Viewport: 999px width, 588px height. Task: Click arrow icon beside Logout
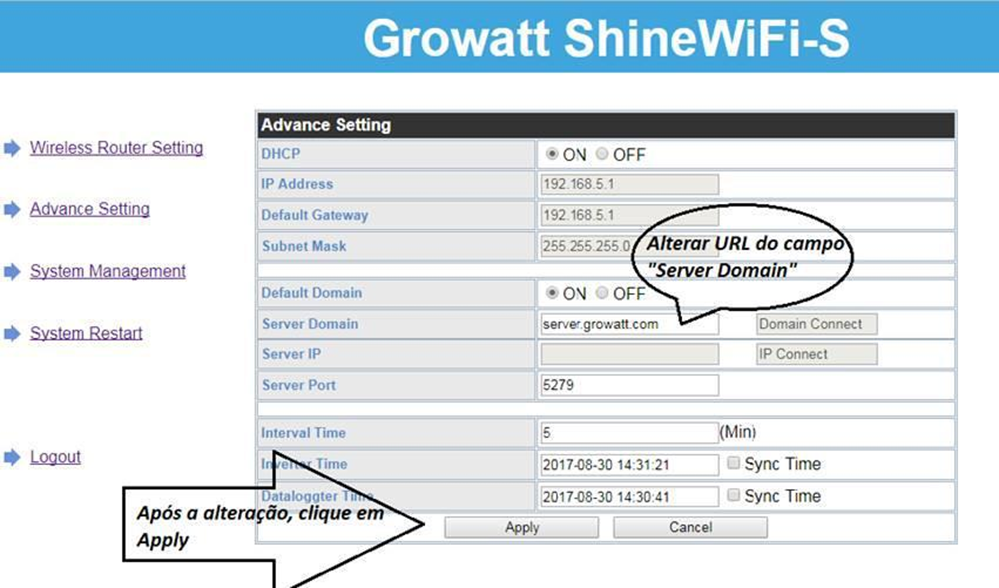click(12, 457)
